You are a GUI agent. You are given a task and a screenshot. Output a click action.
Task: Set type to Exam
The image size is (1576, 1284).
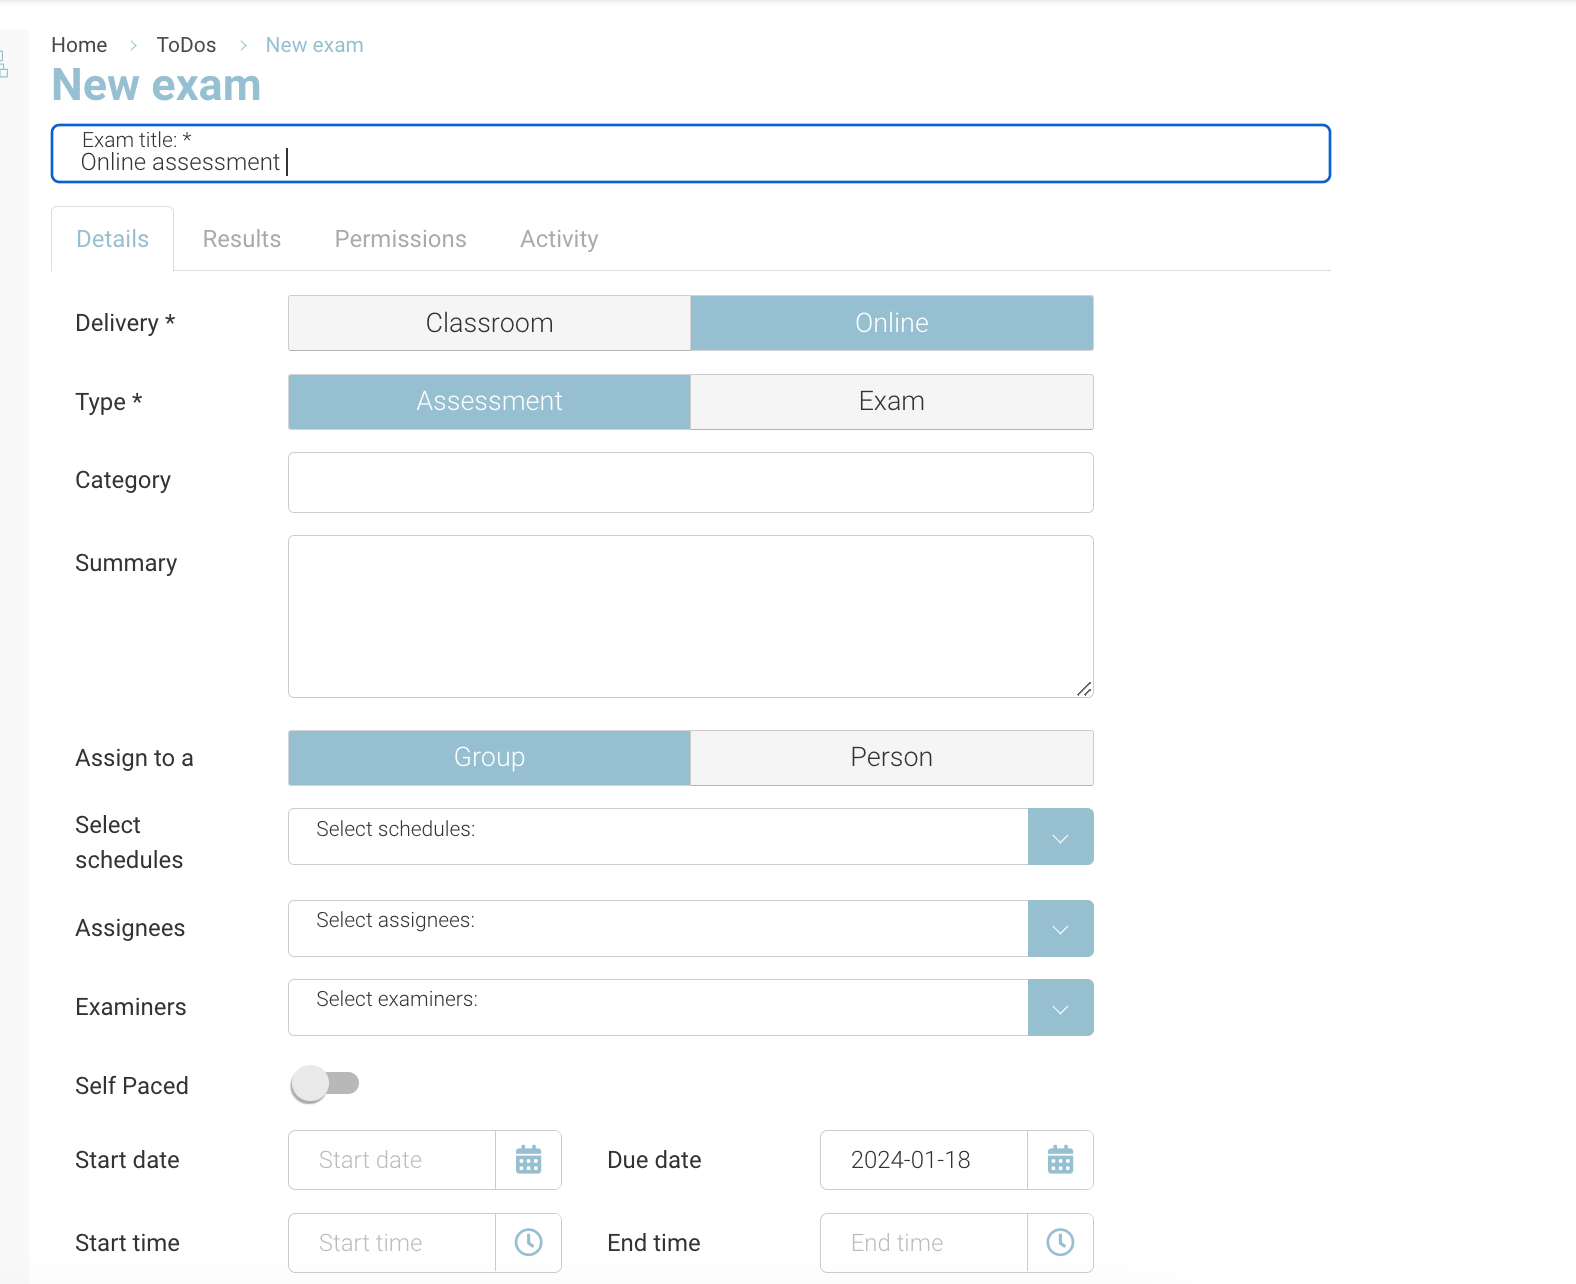891,402
